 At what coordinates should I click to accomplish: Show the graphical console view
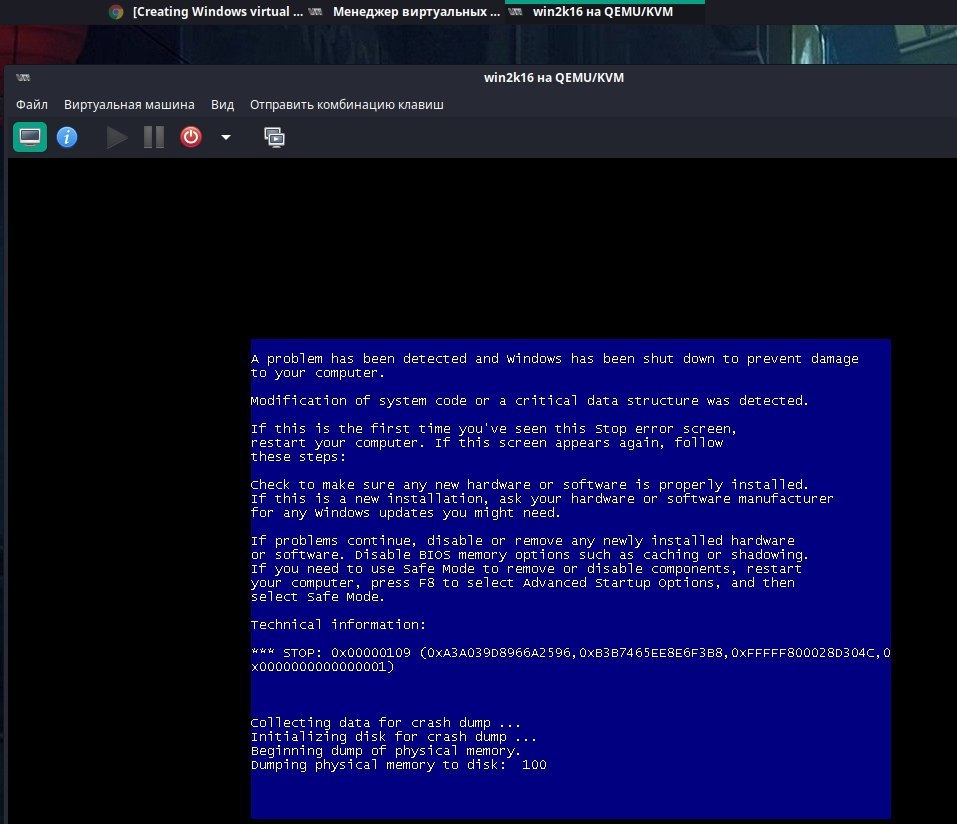[x=30, y=137]
